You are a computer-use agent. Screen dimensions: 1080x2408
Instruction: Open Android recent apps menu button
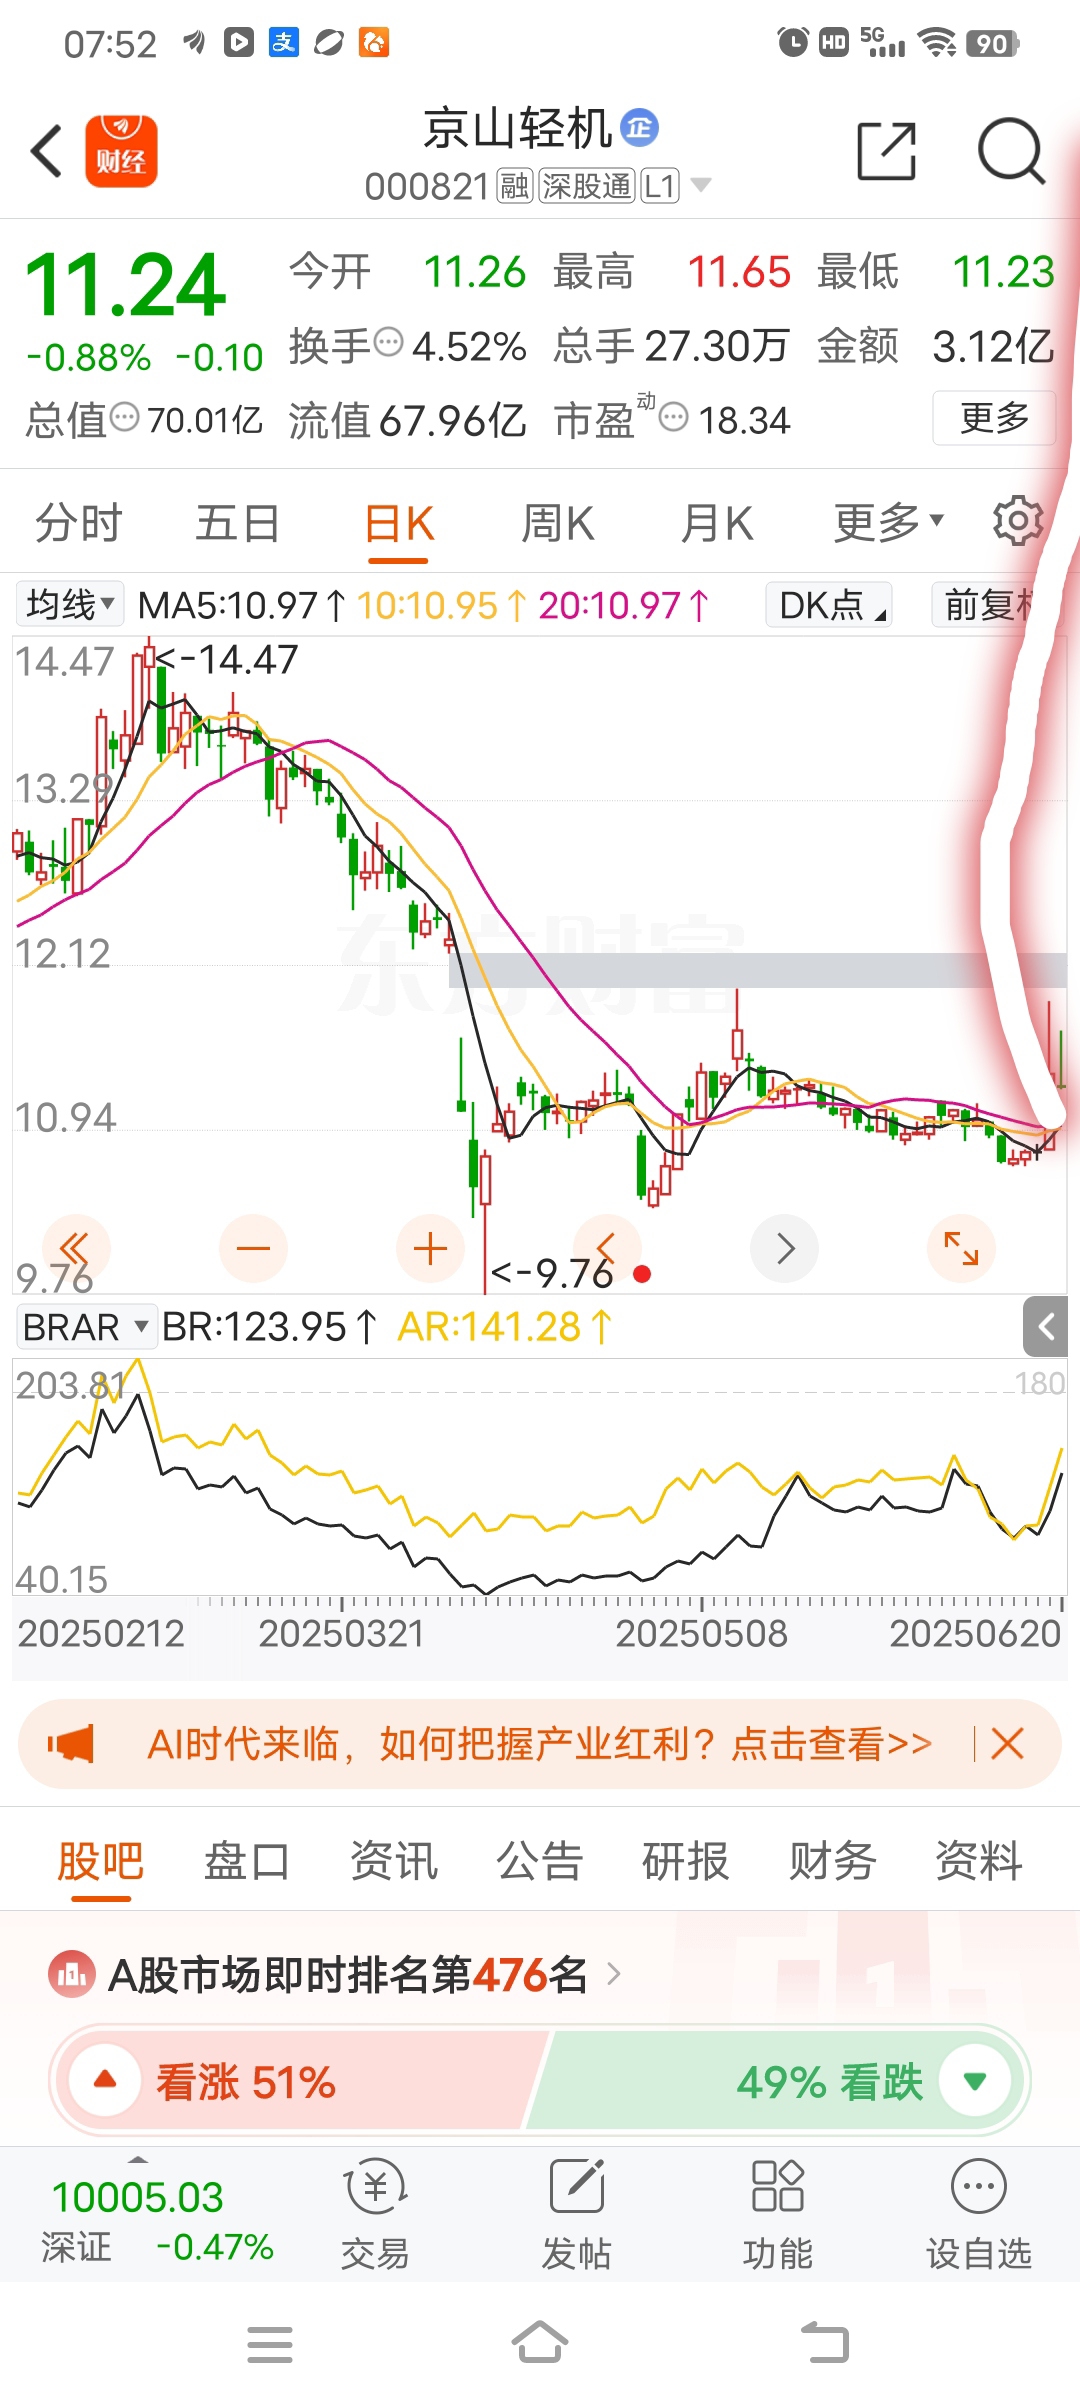tap(270, 2344)
